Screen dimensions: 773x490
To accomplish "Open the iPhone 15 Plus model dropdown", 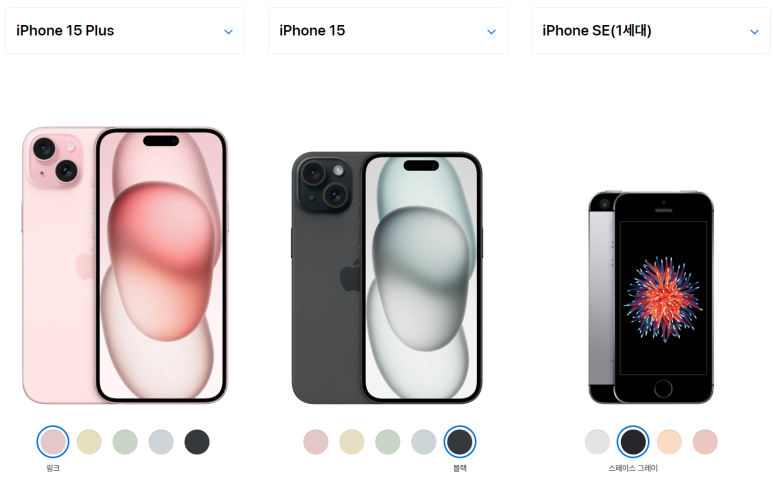I will [x=125, y=31].
